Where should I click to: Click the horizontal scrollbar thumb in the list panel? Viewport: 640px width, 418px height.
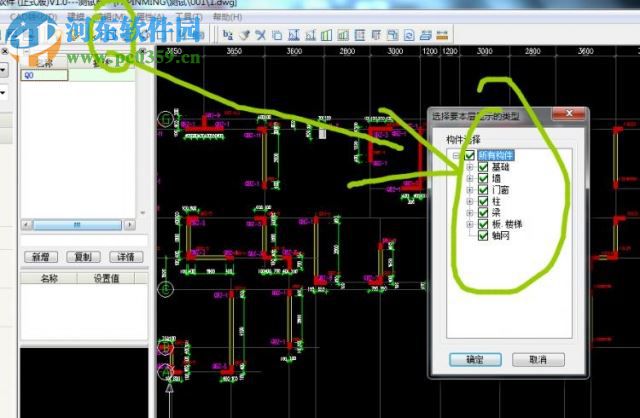click(78, 225)
